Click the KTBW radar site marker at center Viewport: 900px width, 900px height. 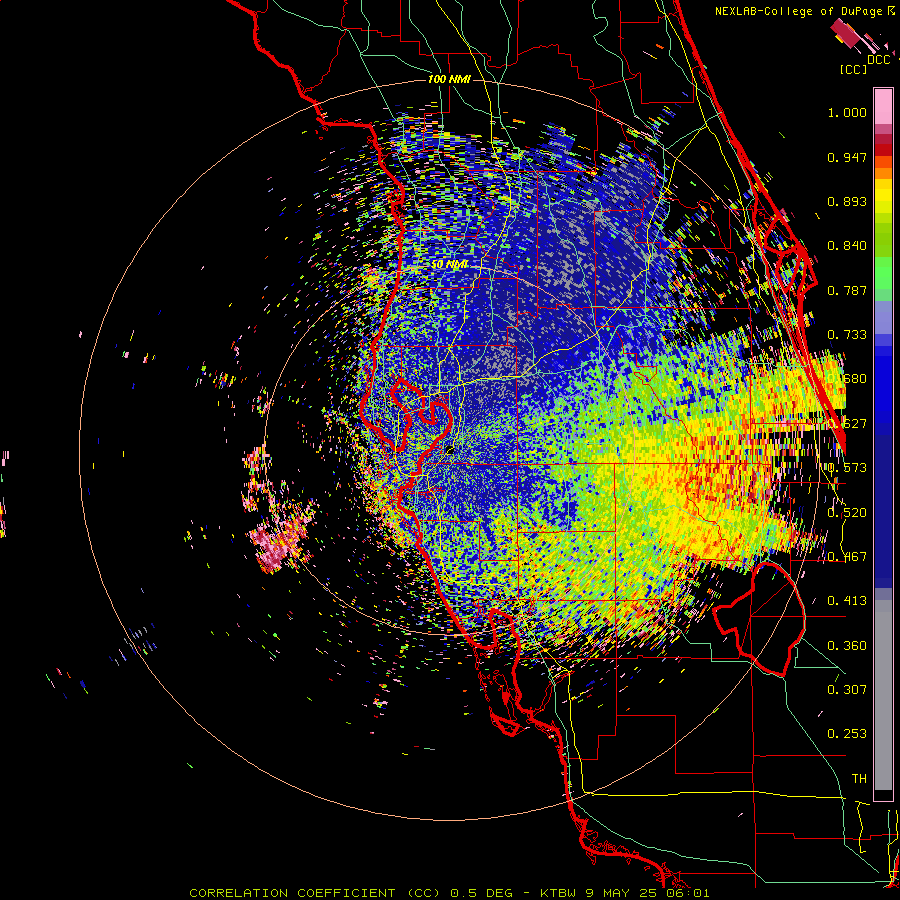pyautogui.click(x=449, y=449)
